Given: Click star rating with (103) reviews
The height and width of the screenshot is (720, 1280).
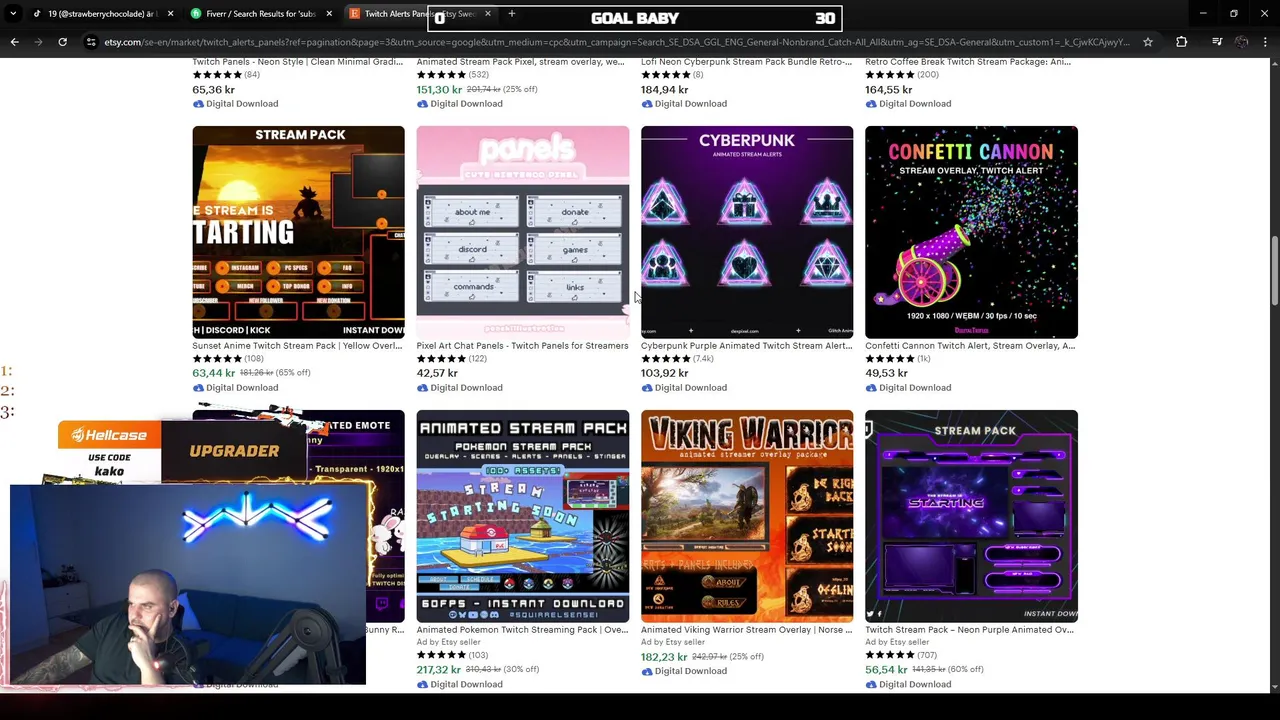Looking at the screenshot, I should point(452,656).
